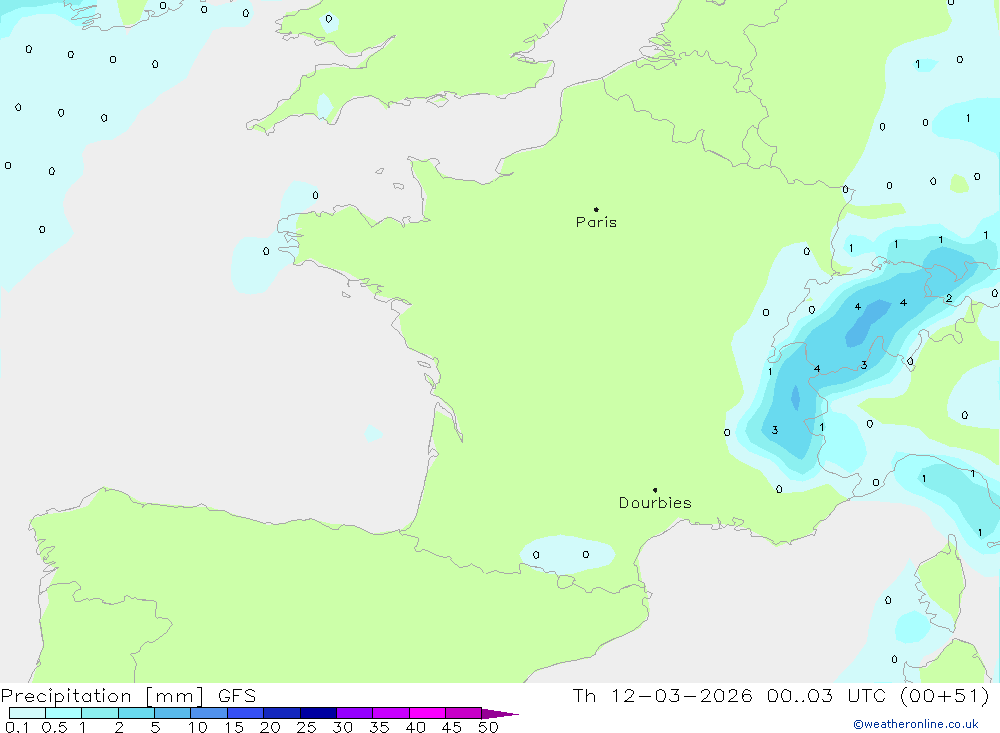Pick the 25–30 mm legend swatch
Viewport: 1000px width, 733px height.
[x=318, y=713]
